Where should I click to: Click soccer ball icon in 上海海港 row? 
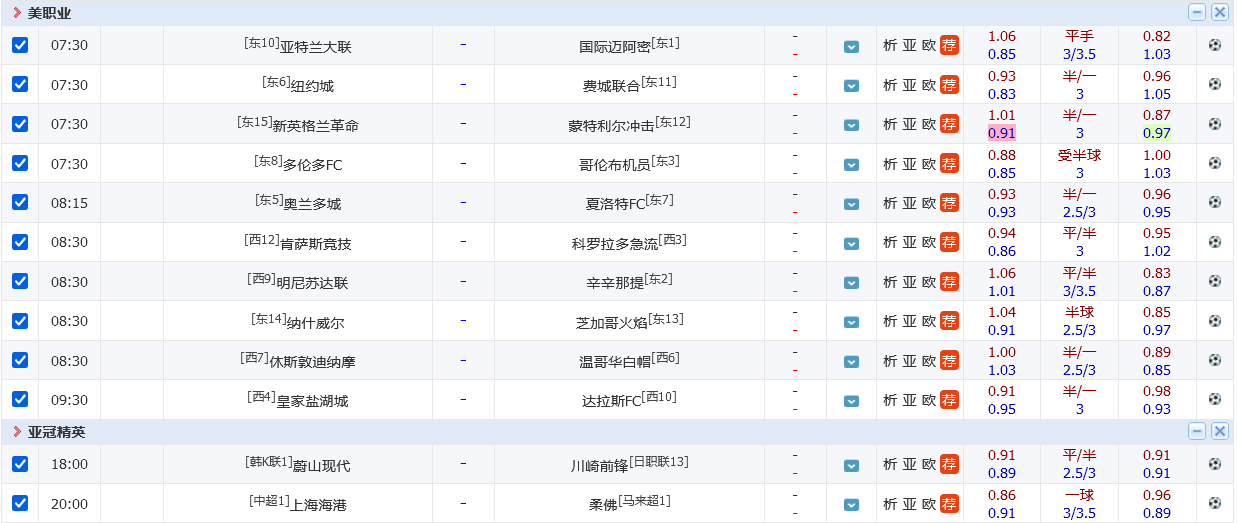(x=1214, y=504)
